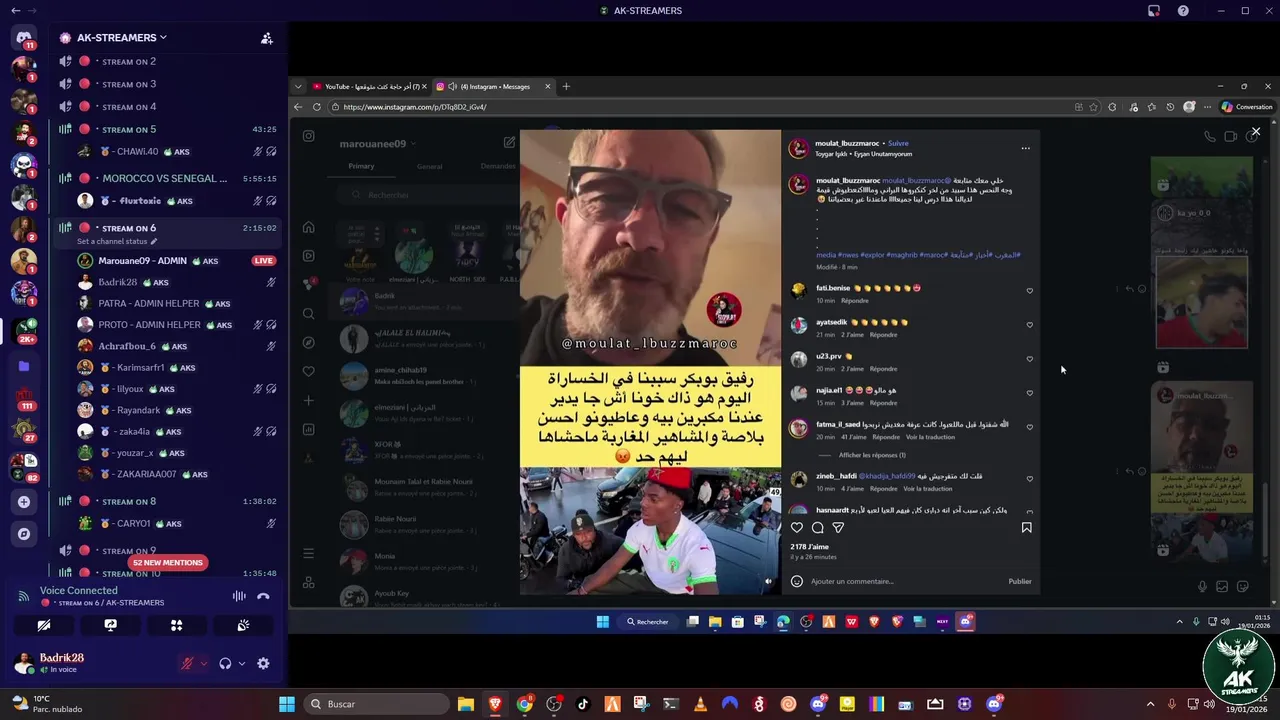Click the browser address bar URL

coord(415,107)
